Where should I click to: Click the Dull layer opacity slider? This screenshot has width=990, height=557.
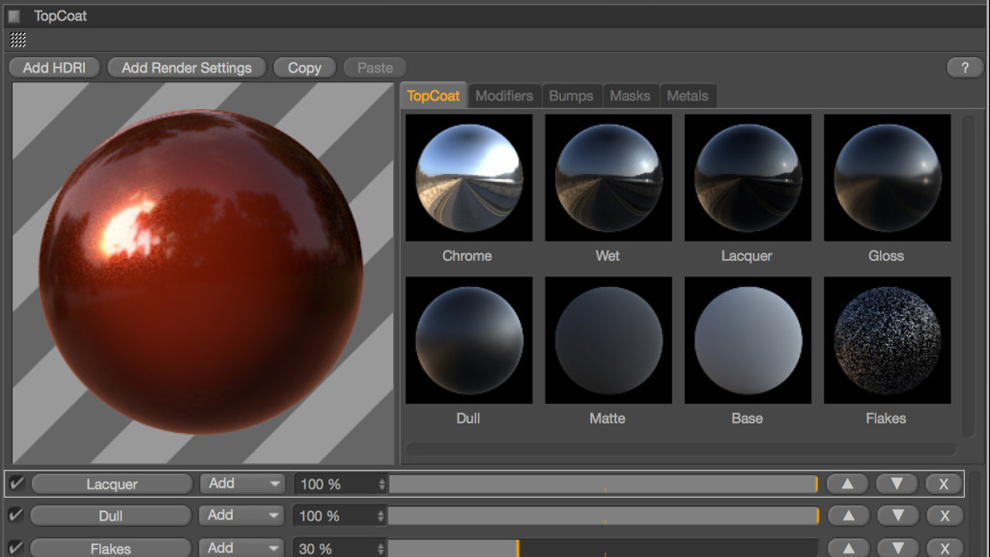point(603,515)
